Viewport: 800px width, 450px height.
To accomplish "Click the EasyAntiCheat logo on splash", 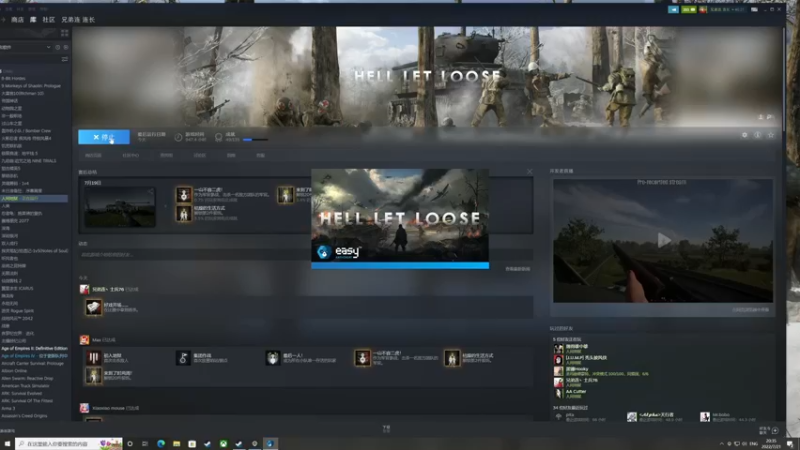I will tap(339, 252).
